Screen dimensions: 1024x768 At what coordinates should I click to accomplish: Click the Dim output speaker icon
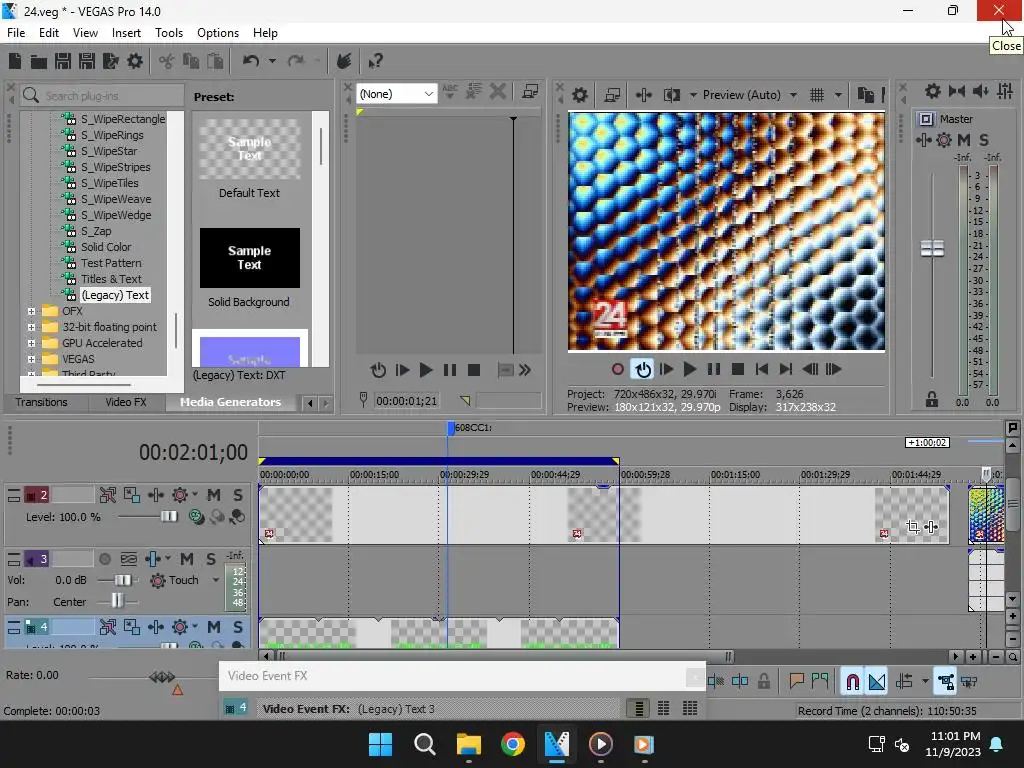(x=981, y=91)
